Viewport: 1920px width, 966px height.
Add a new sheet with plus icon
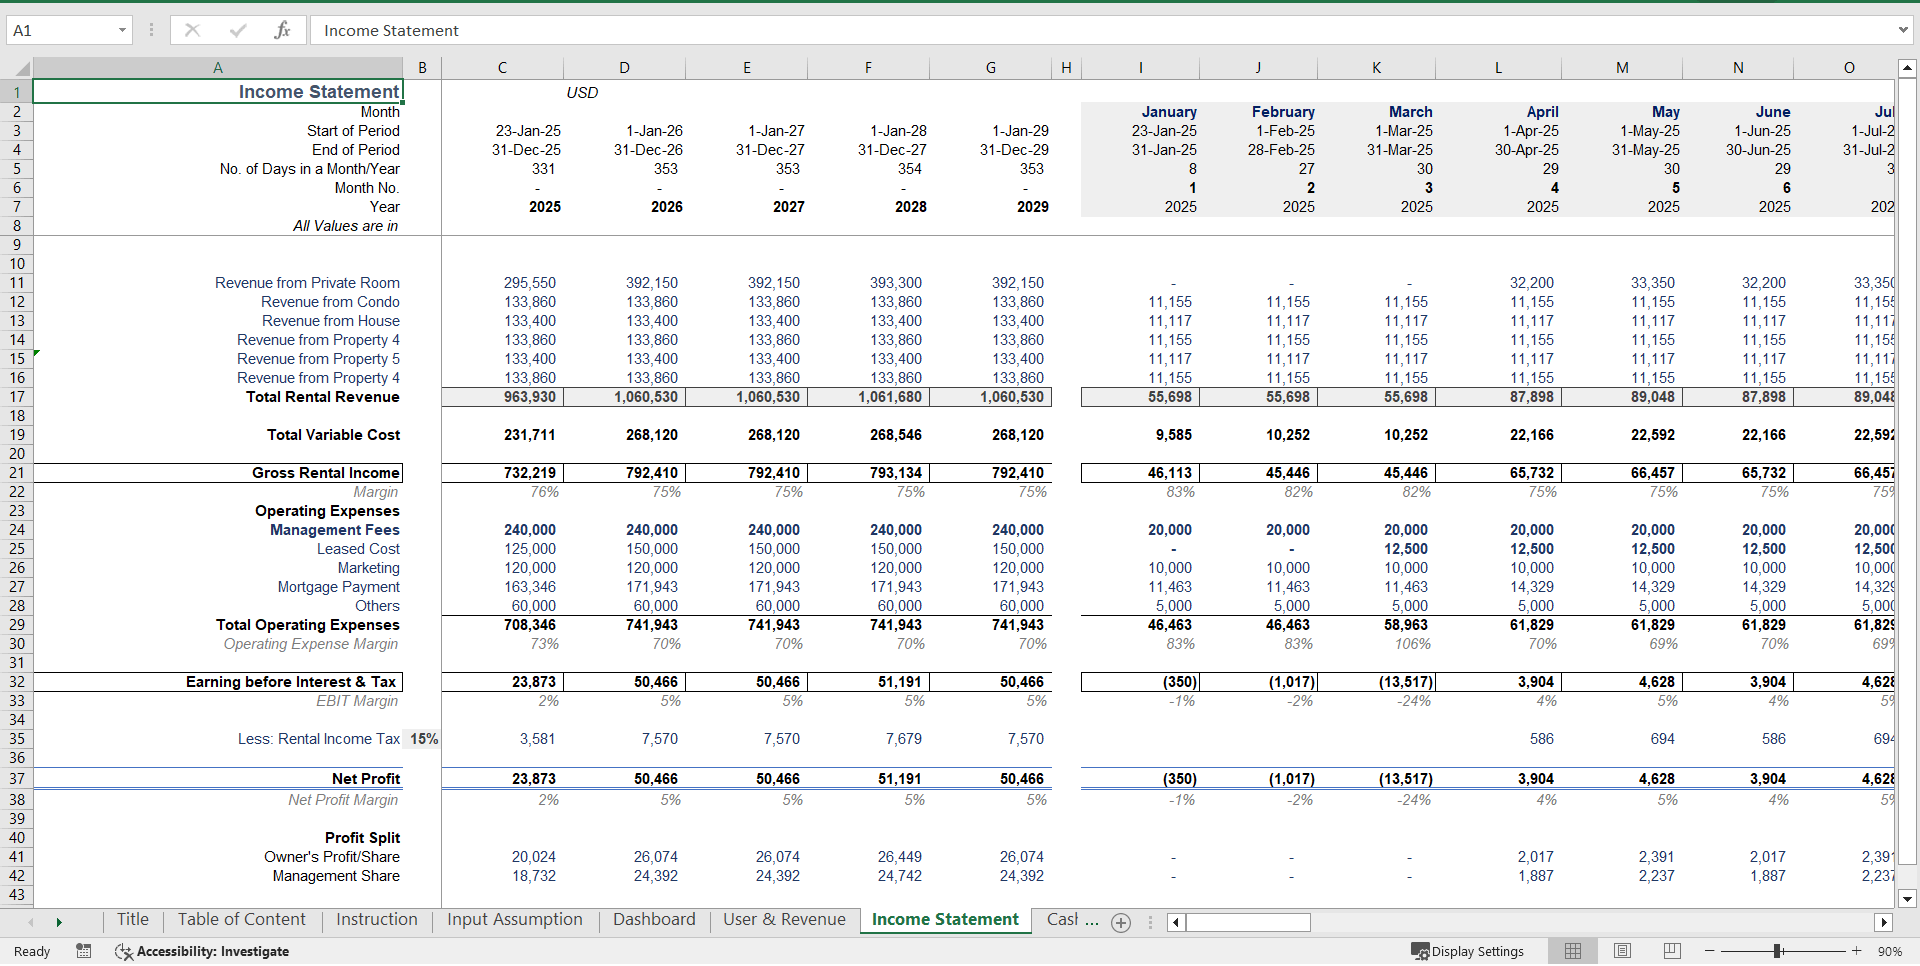[1121, 923]
